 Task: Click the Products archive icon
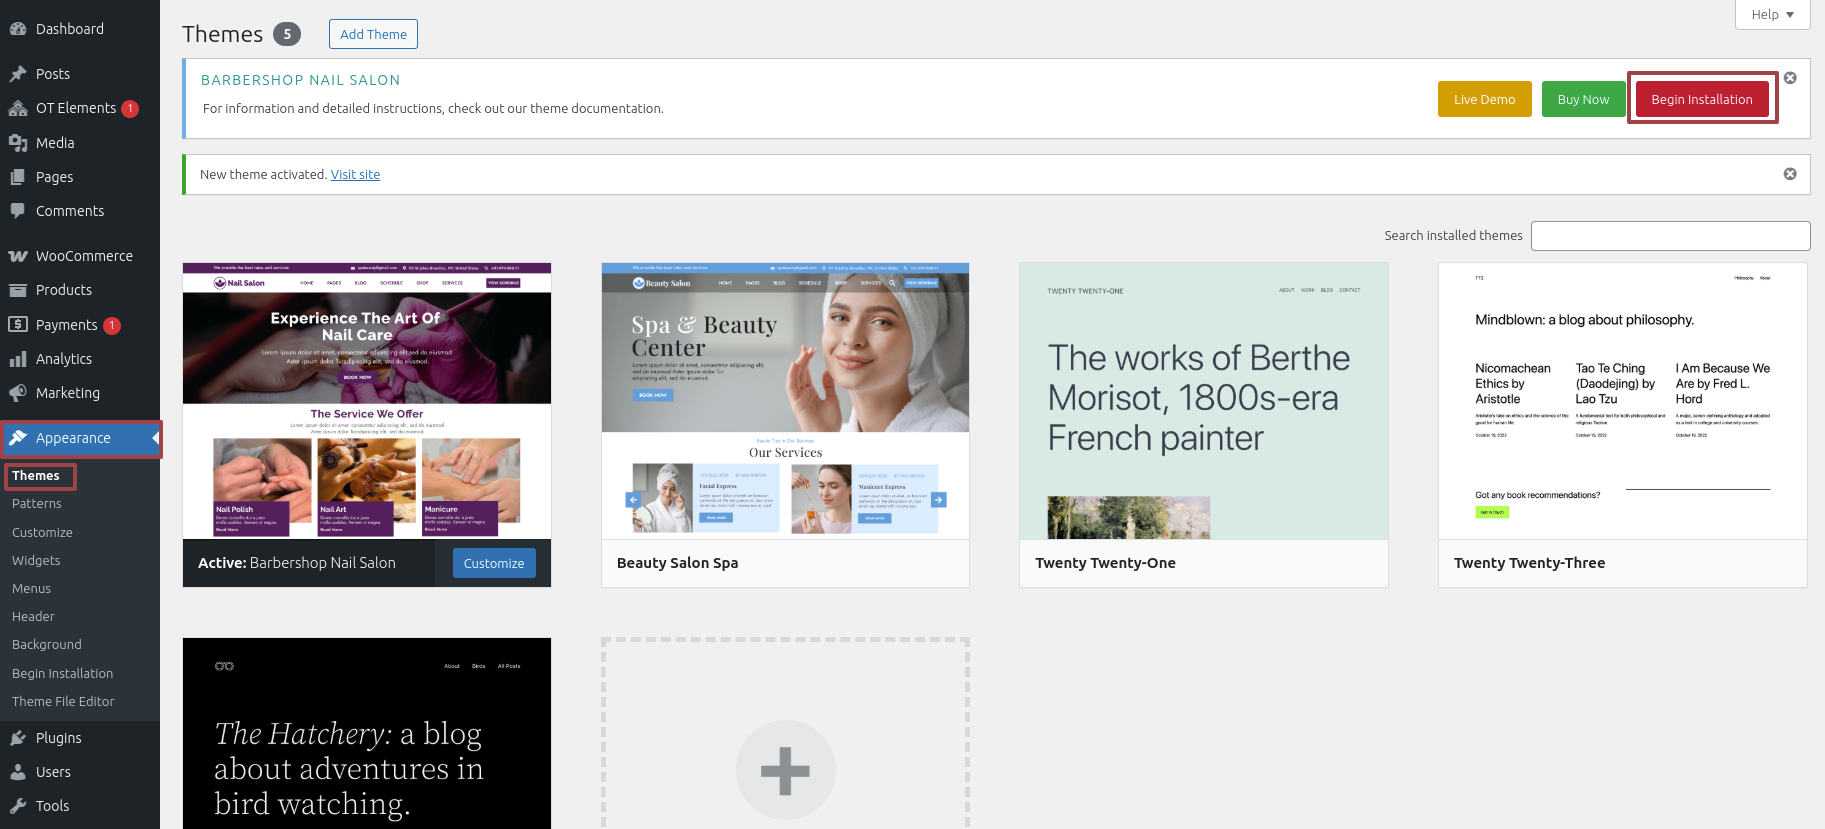[x=18, y=290]
